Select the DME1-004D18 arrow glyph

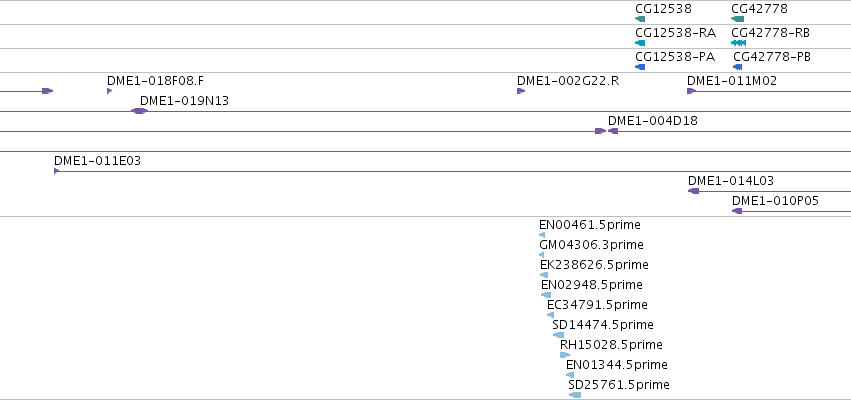(613, 131)
